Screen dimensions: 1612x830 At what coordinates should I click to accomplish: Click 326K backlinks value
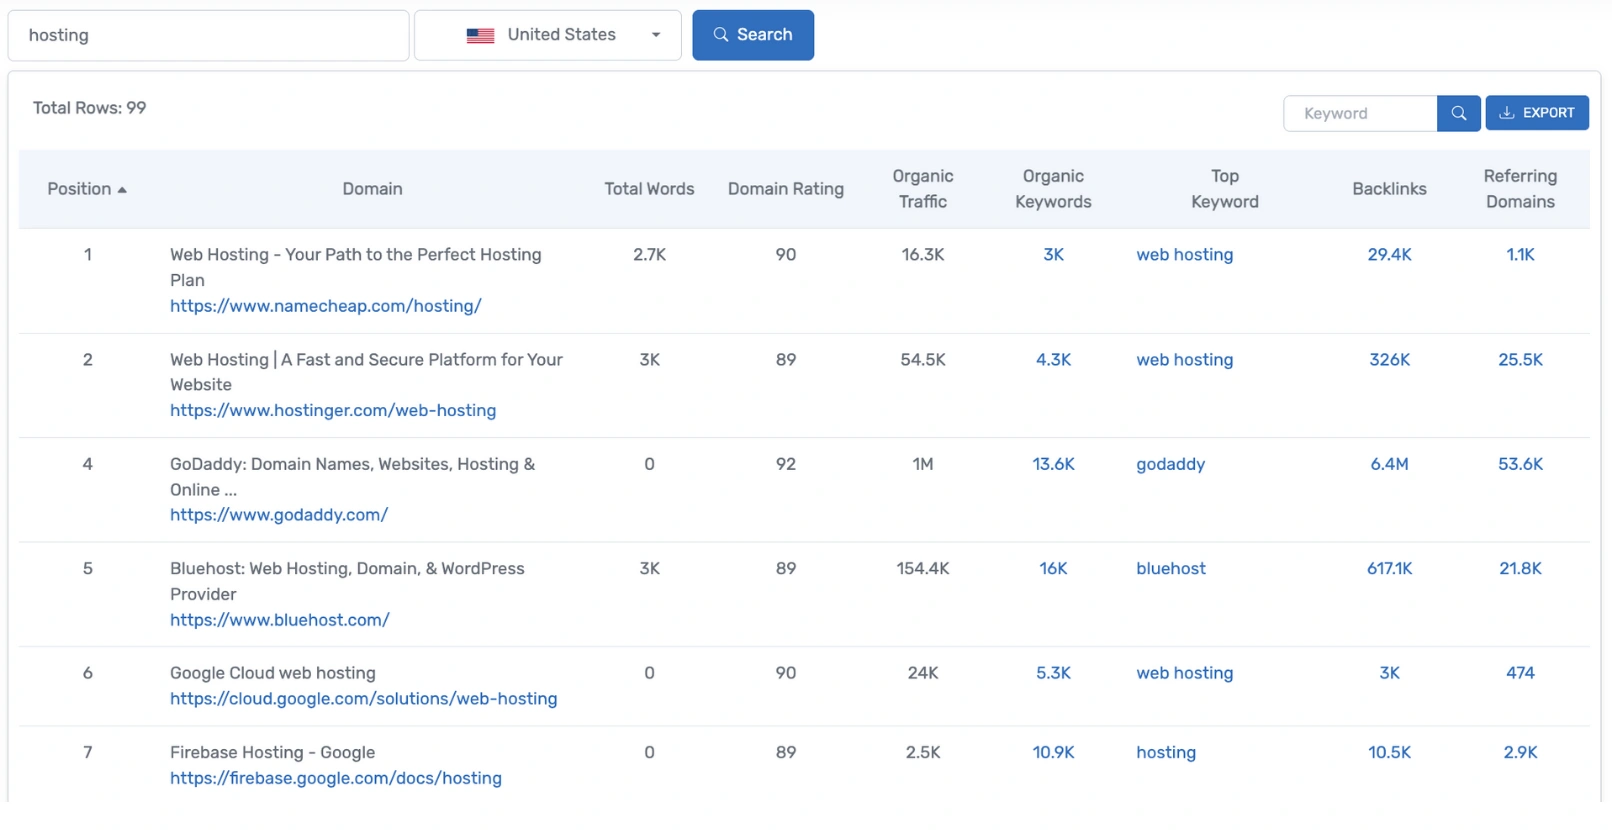1389,360
